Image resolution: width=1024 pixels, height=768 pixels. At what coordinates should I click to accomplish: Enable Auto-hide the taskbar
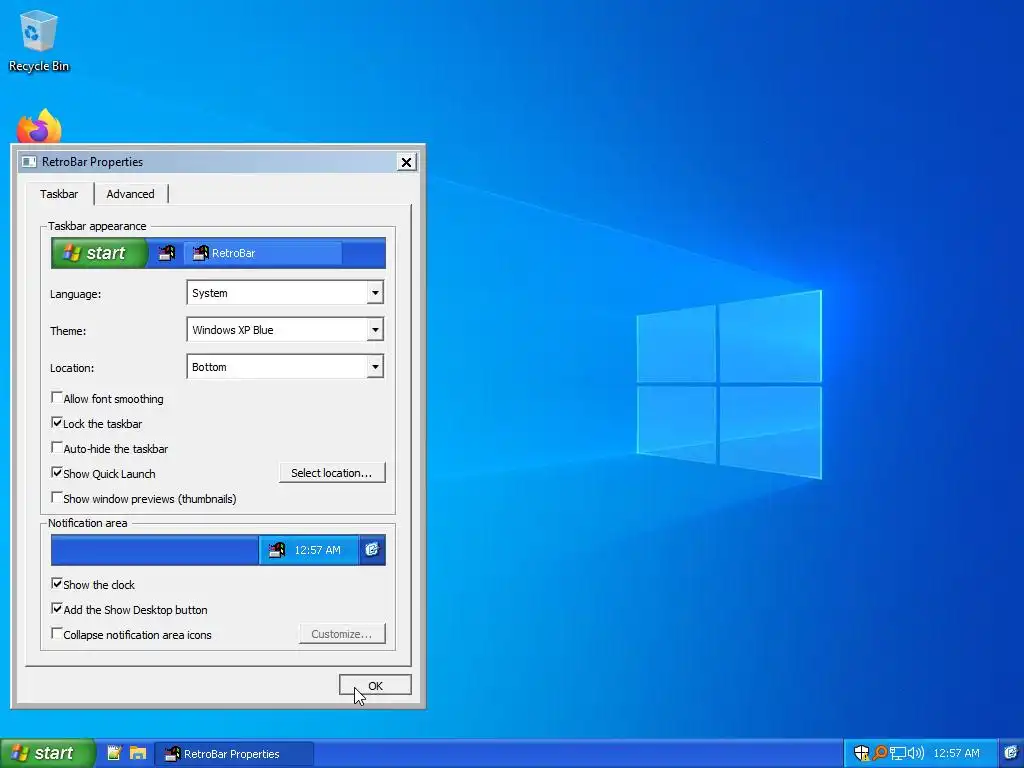click(x=57, y=448)
